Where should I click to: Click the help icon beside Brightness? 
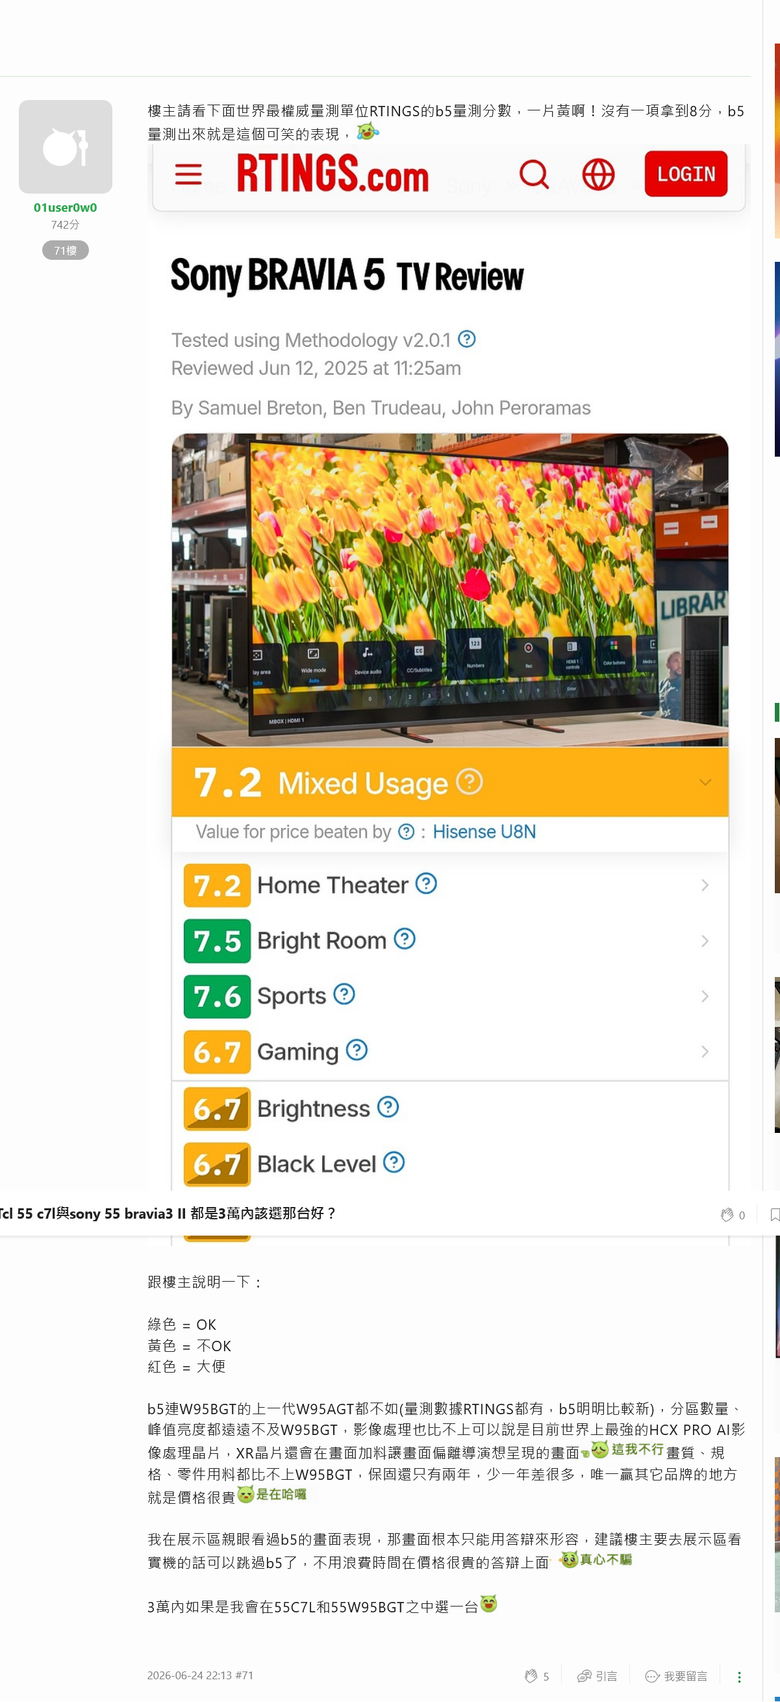pos(388,1106)
